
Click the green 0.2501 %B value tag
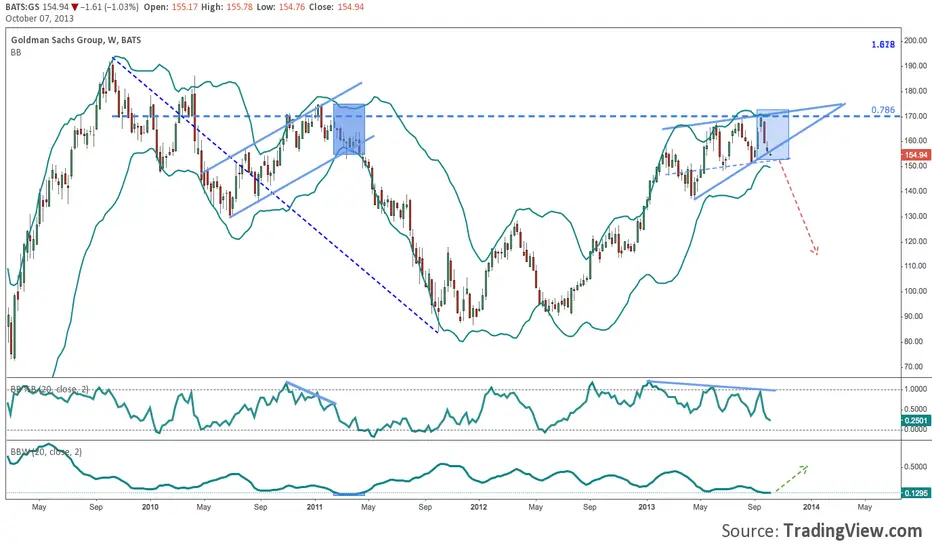coord(916,420)
